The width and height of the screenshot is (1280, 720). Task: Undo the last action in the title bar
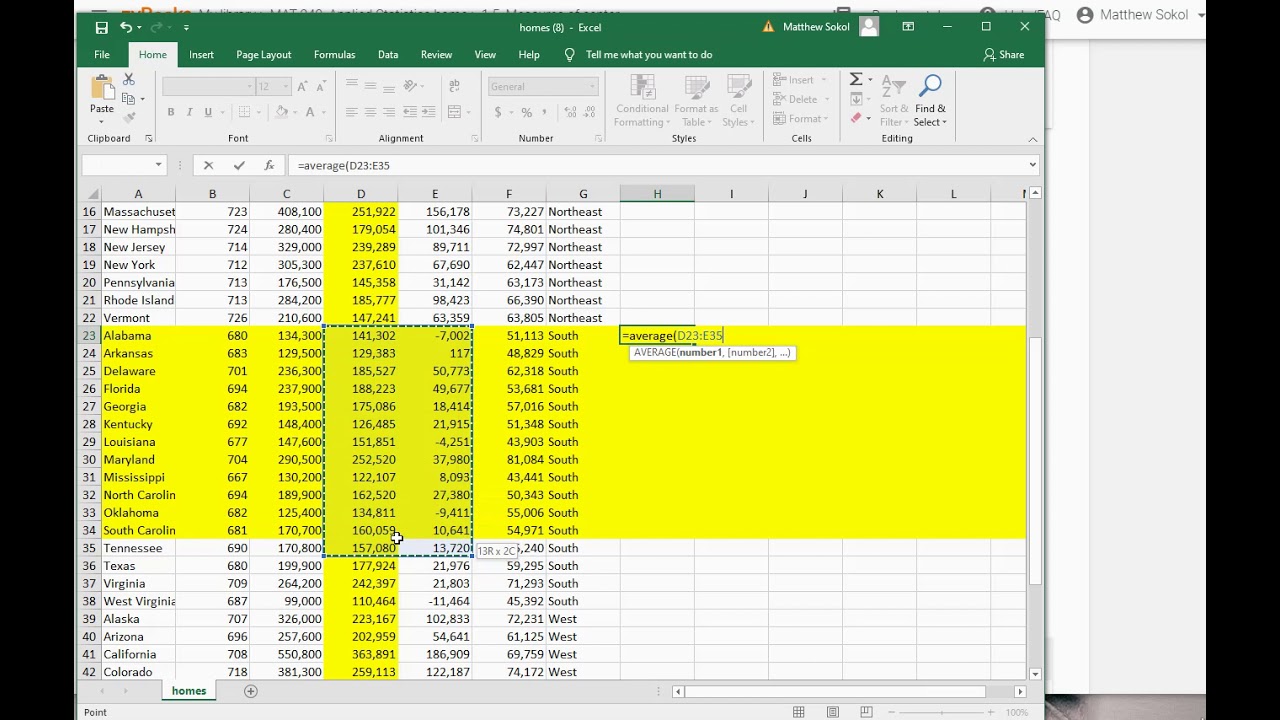tap(126, 27)
